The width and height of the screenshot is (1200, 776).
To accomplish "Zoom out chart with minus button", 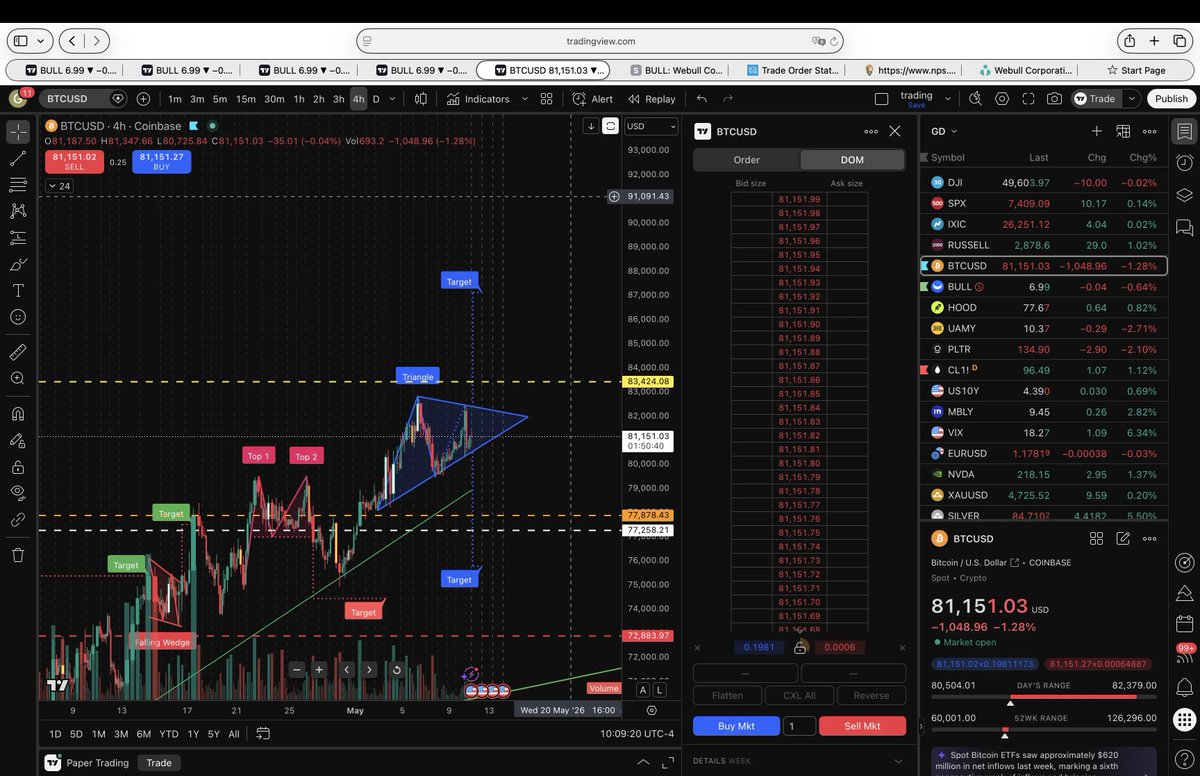I will pos(297,670).
